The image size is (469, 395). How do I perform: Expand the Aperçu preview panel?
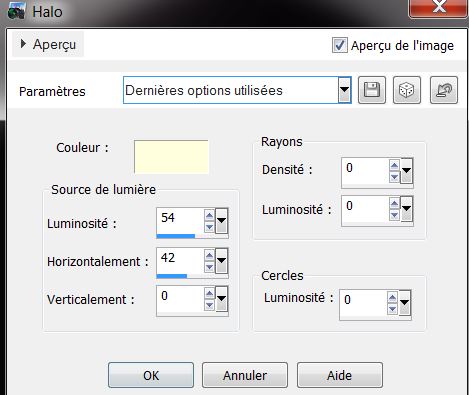pos(48,44)
